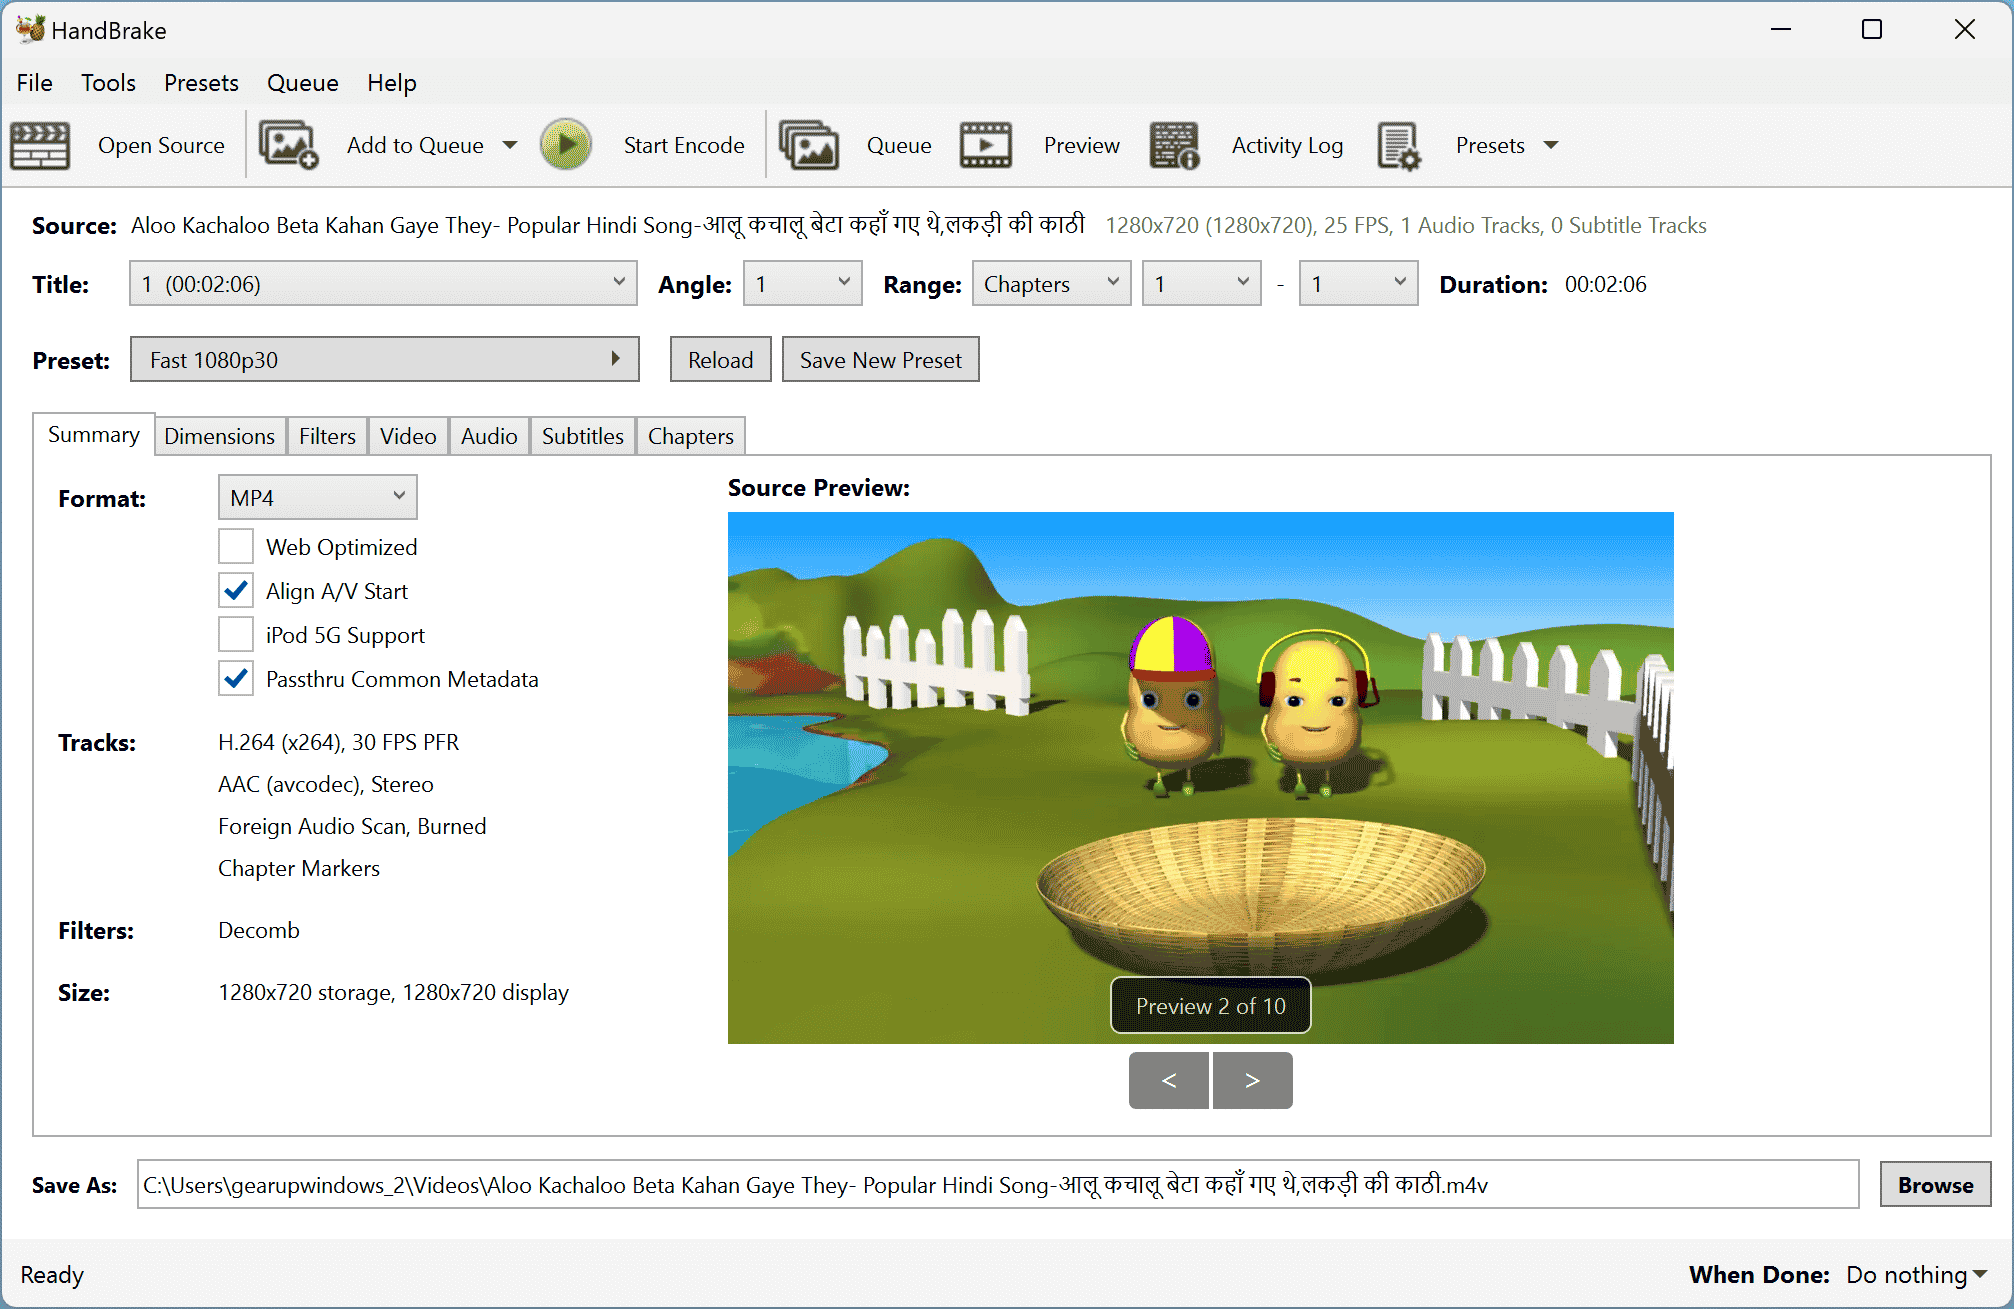Uncheck Align A/V Start
The image size is (2014, 1309).
coord(236,591)
